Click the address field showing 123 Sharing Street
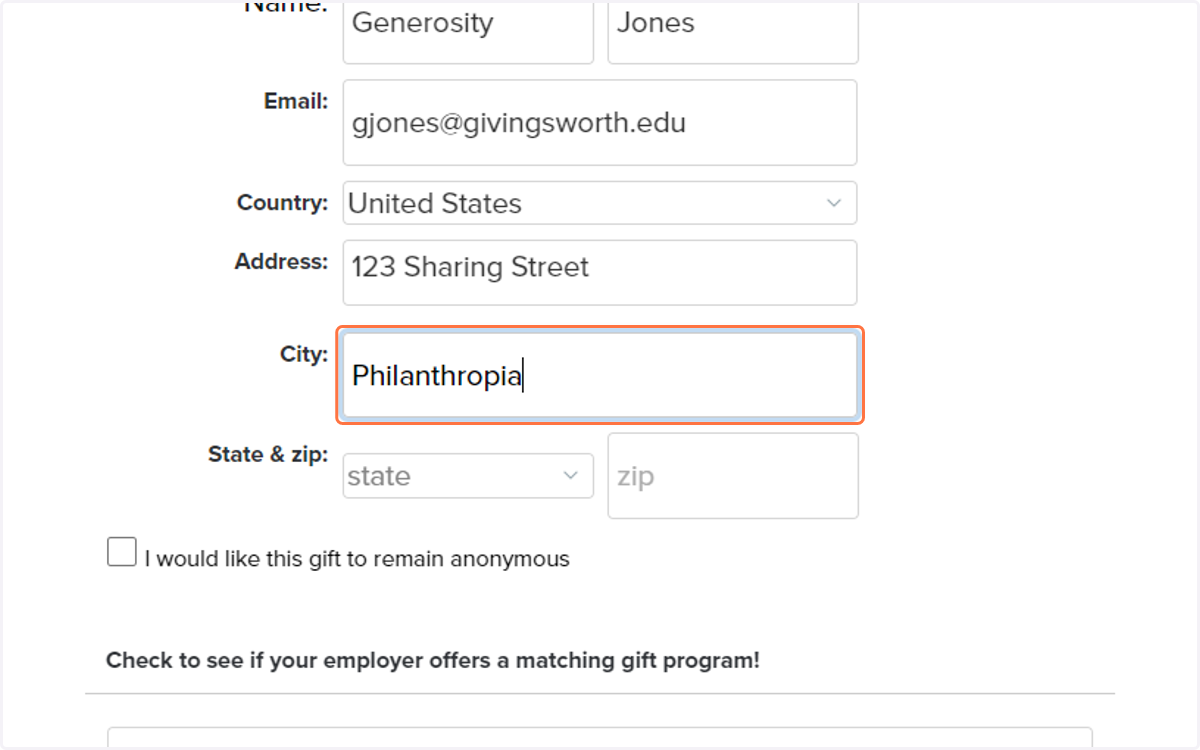Viewport: 1200px width, 750px height. coord(600,272)
